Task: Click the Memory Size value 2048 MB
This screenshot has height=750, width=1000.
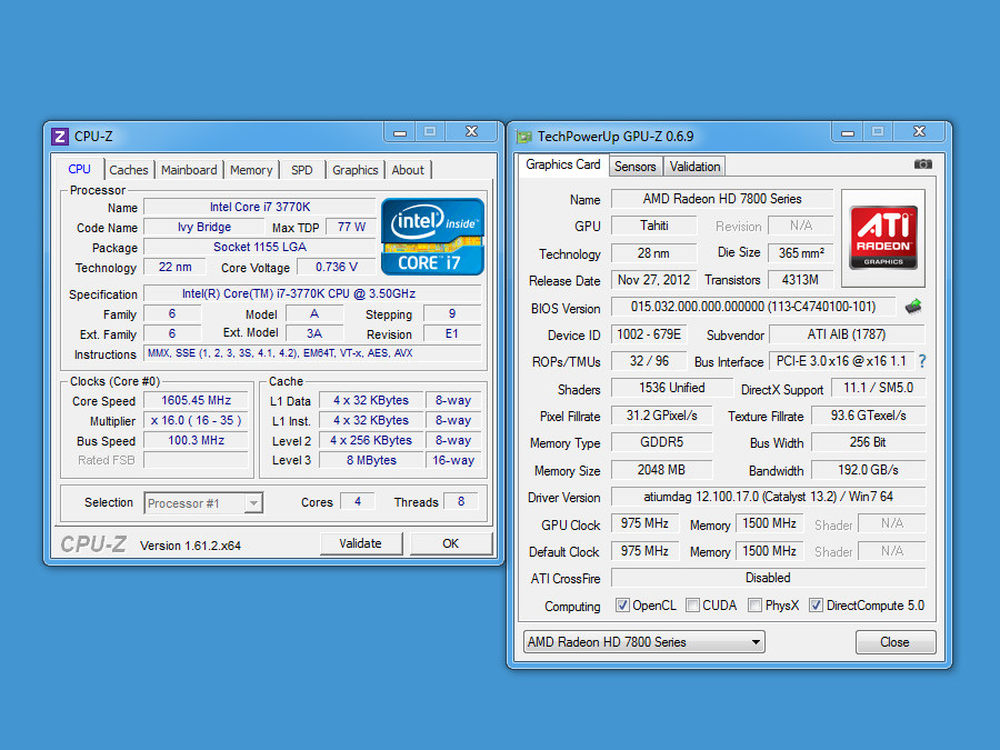Action: pos(661,470)
